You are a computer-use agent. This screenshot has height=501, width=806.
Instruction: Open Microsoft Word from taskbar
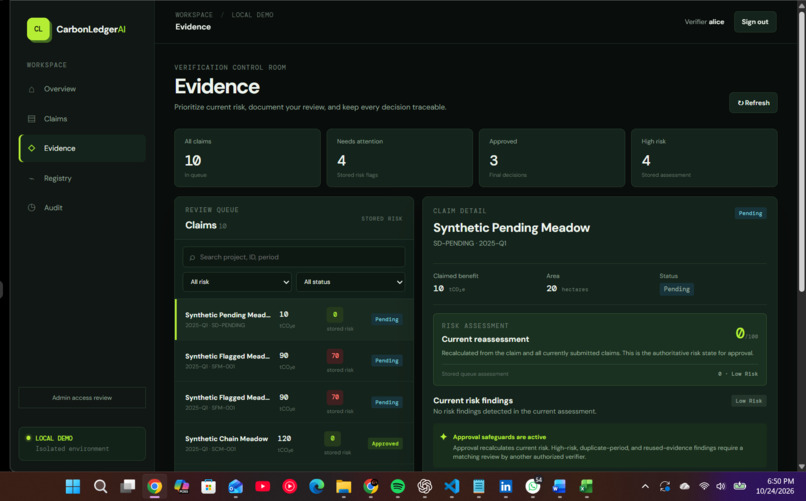tap(559, 486)
